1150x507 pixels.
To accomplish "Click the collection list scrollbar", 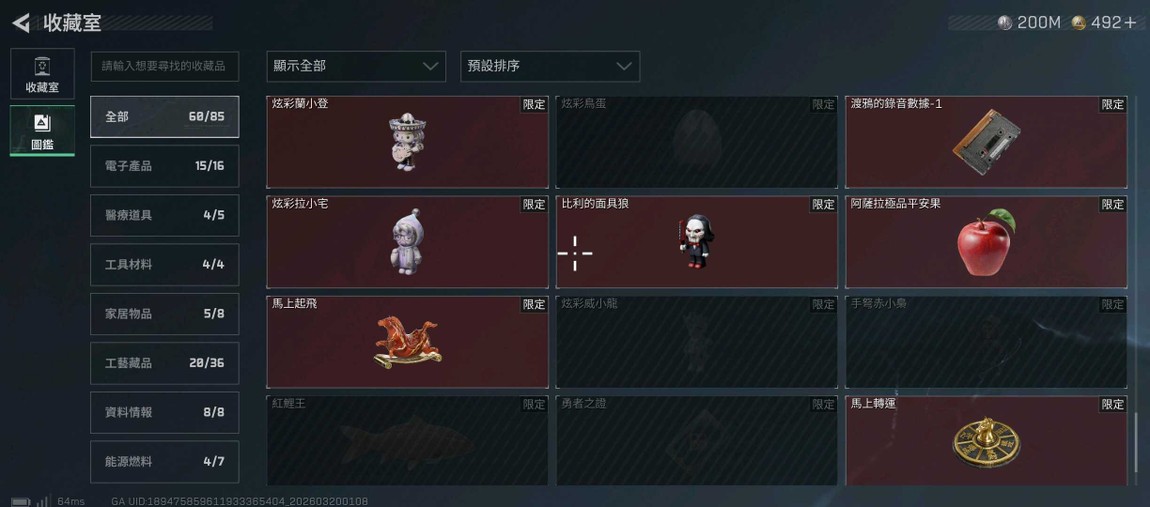I will pyautogui.click(x=1137, y=444).
